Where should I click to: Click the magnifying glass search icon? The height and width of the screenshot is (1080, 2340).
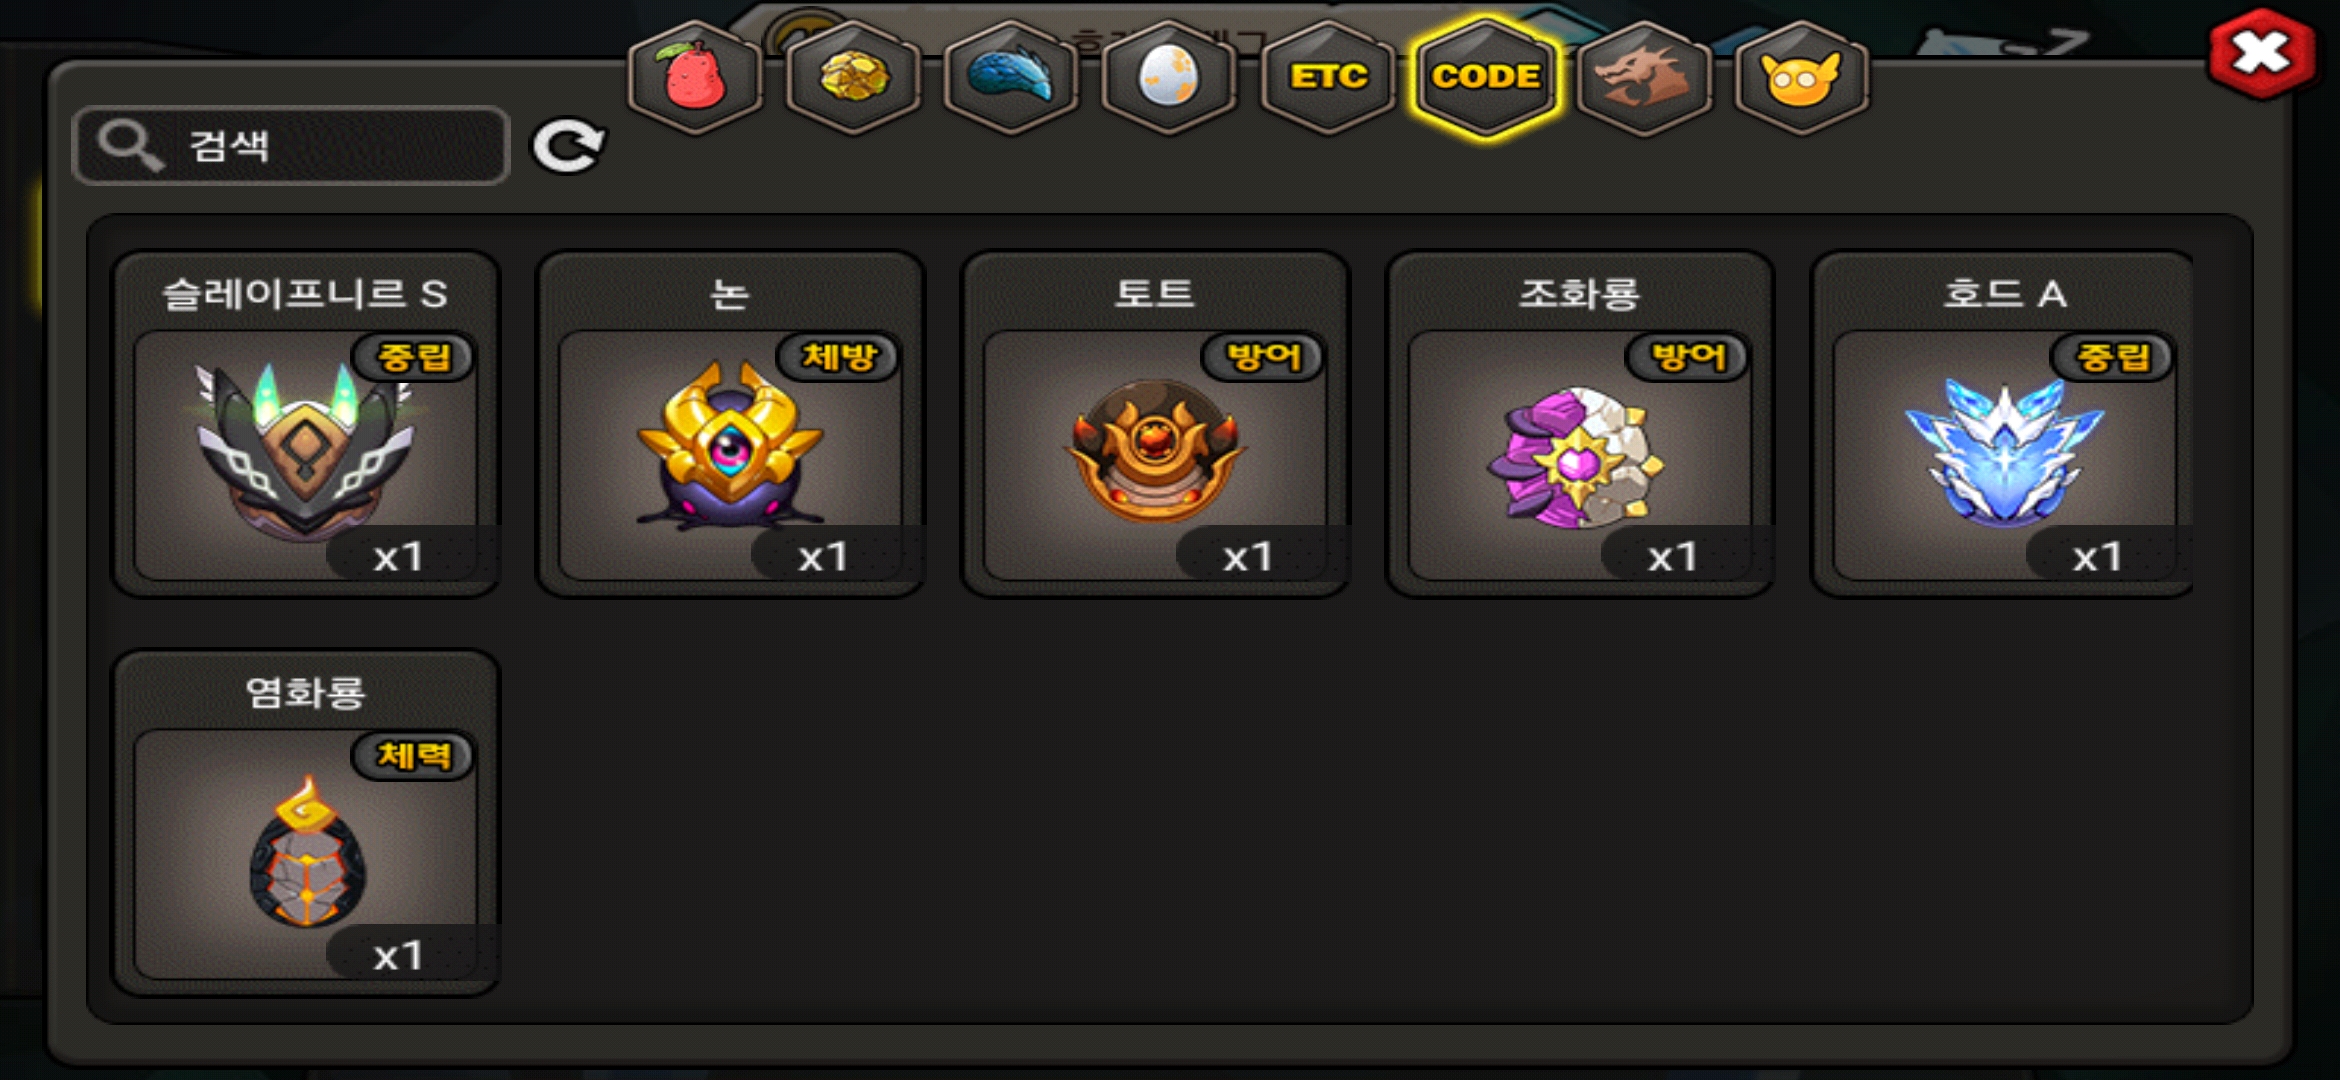coord(130,146)
